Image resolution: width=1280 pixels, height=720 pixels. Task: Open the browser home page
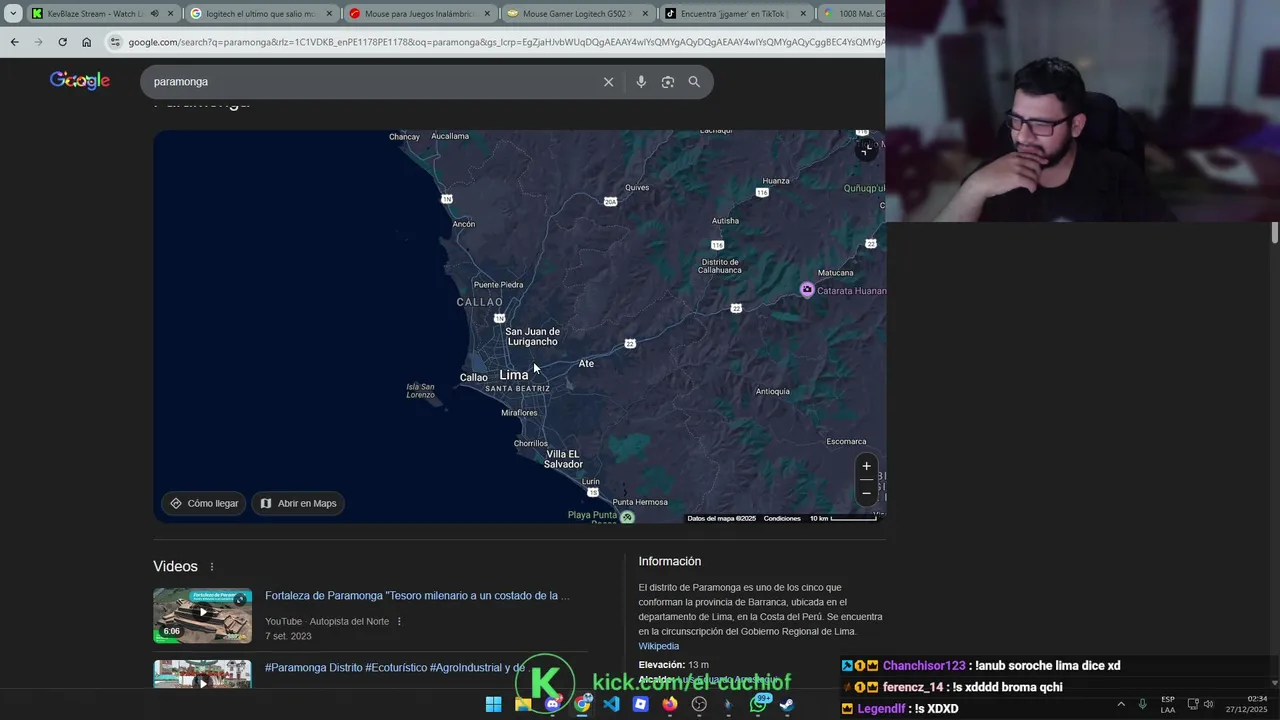[87, 42]
